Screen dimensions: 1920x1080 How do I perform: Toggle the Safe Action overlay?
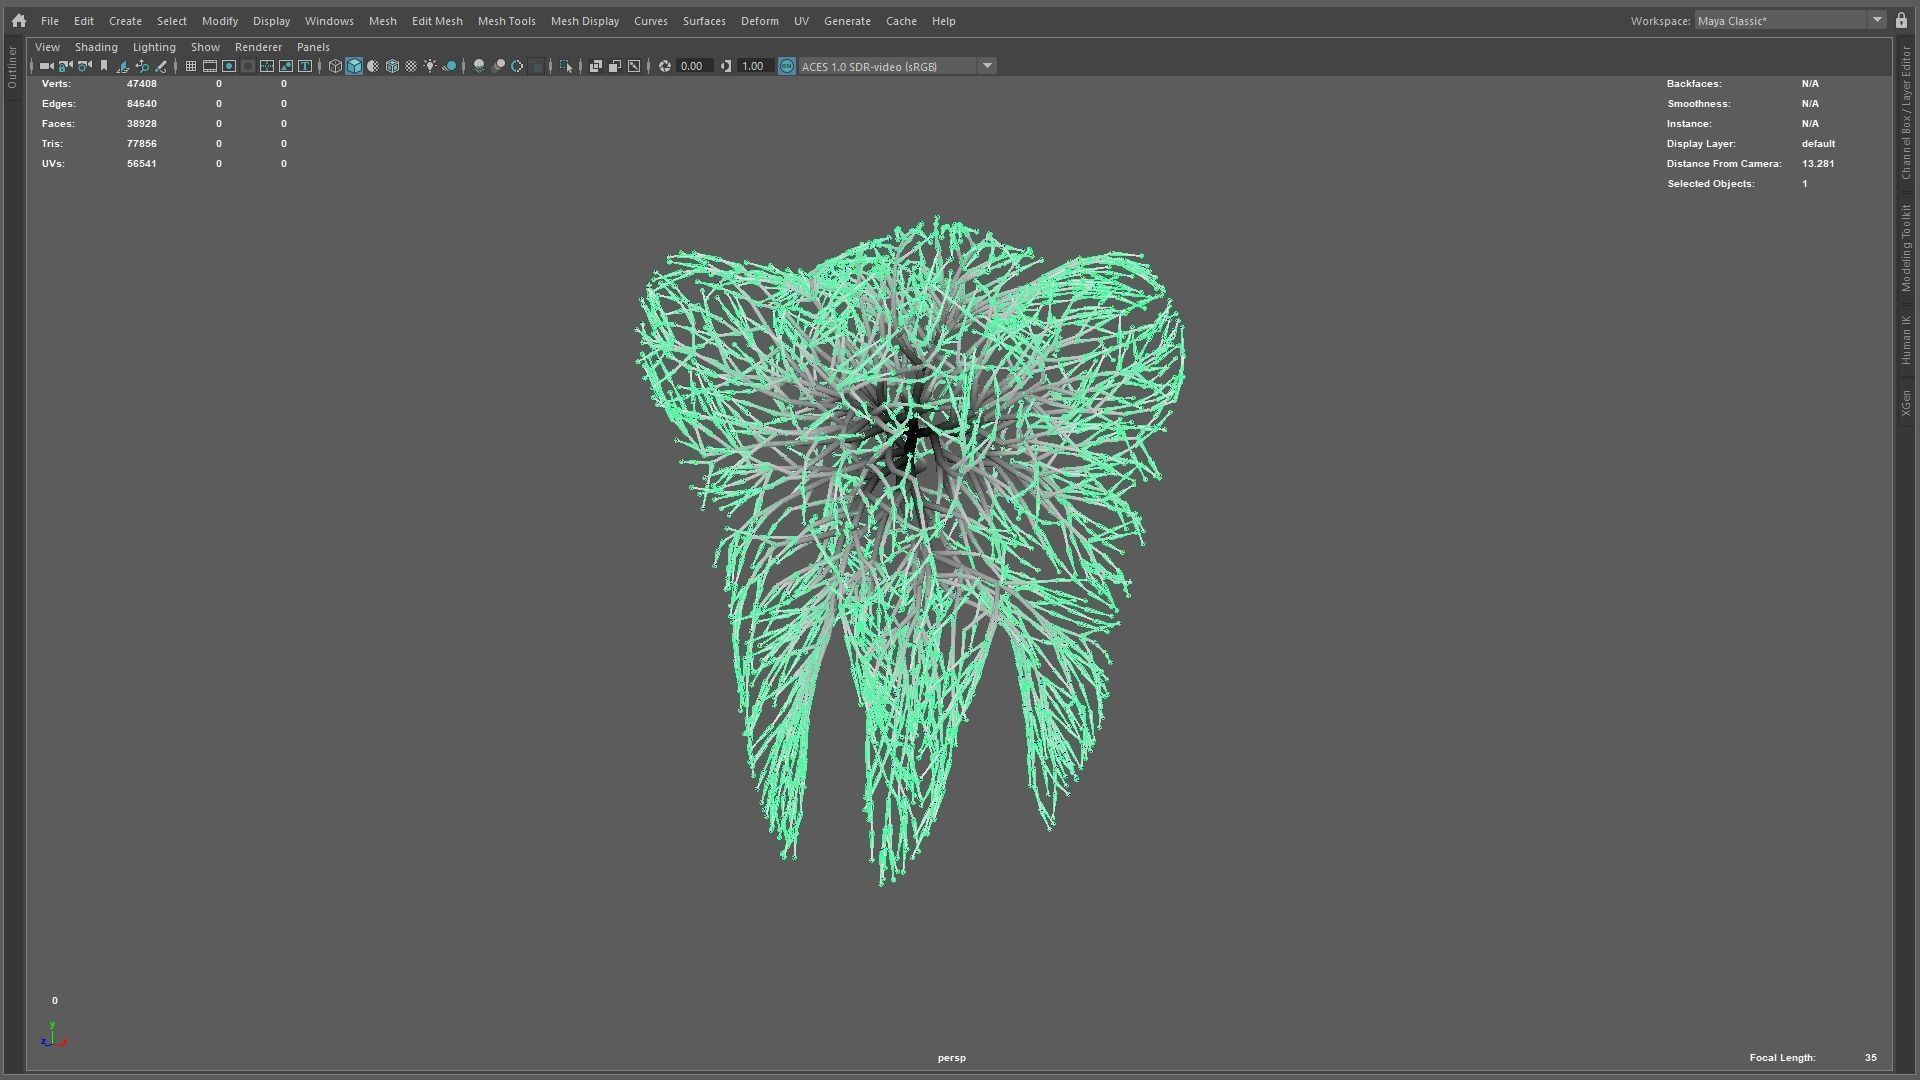pos(286,66)
